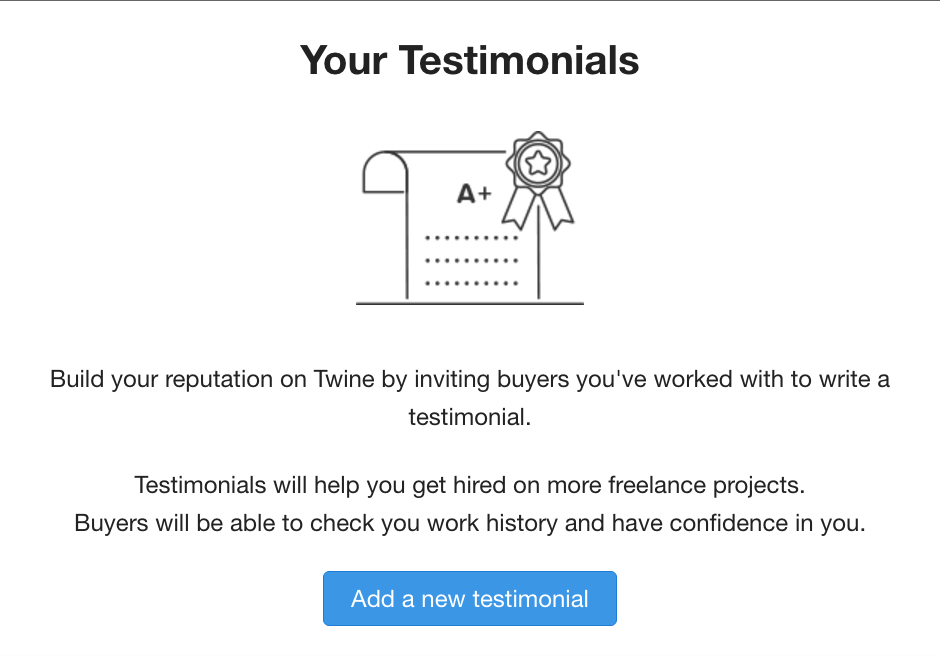940x656 pixels.
Task: Click the middle dotted line on certificate
Action: (471, 260)
